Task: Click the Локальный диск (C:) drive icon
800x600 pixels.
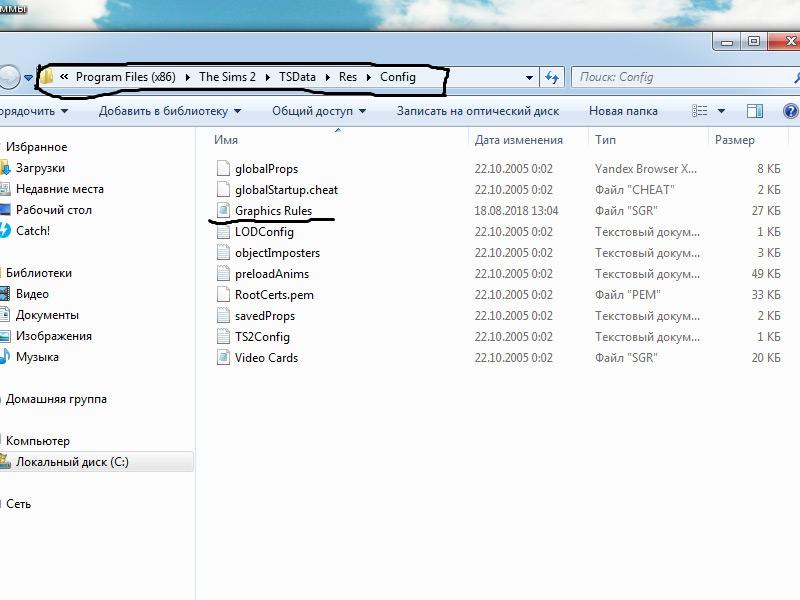Action: pyautogui.click(x=5, y=462)
